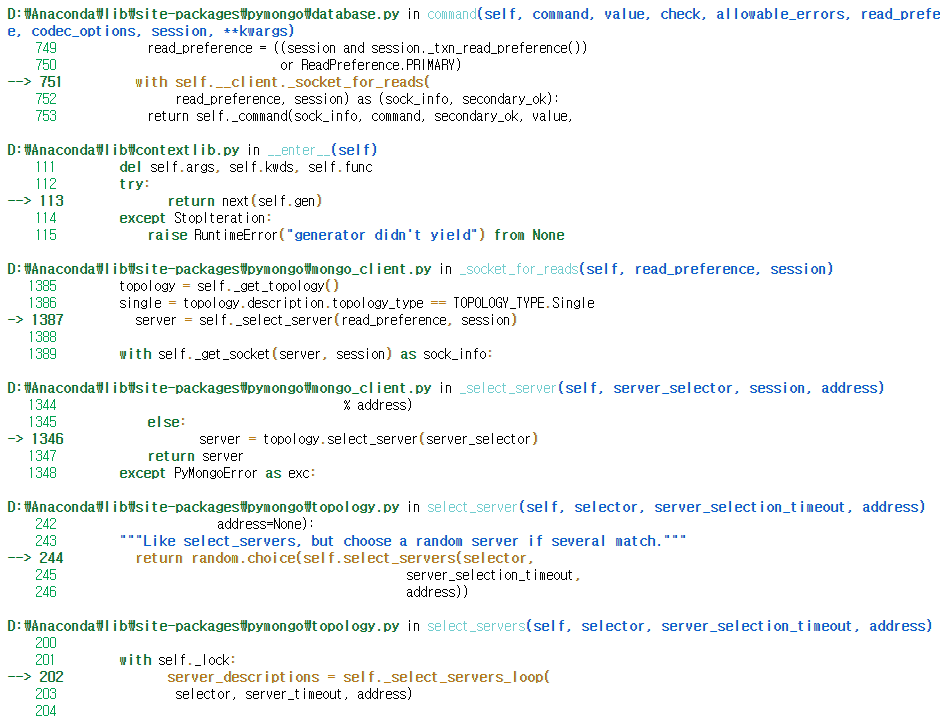Screen dimensions: 940x723
Task: Click 'codec_options, session, **kwargs)' signature continuation
Action: click(162, 31)
